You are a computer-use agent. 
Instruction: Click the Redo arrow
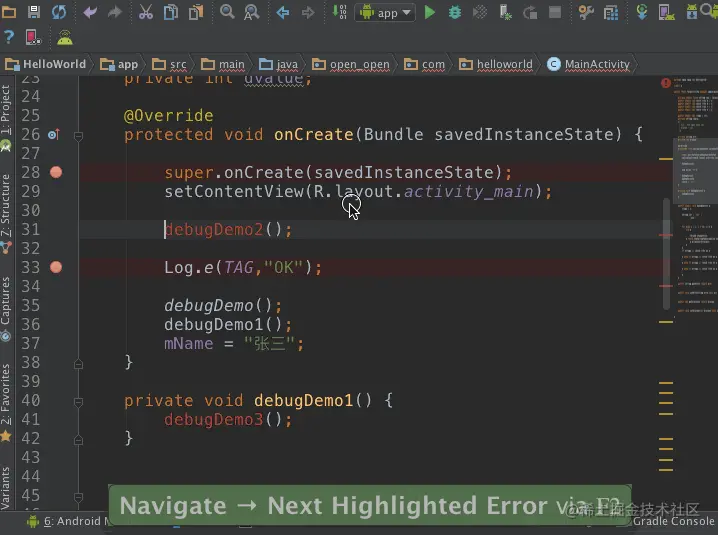click(x=114, y=12)
